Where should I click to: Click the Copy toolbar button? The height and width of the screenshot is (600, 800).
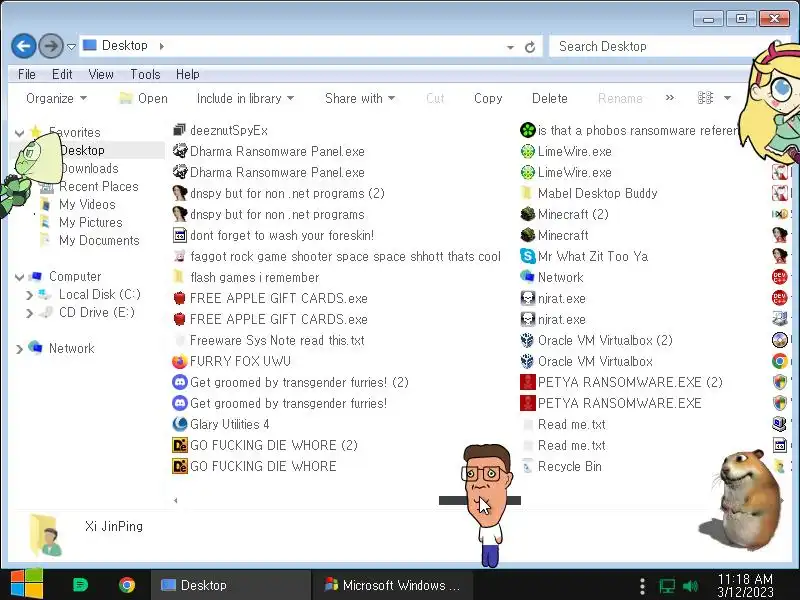coord(488,98)
